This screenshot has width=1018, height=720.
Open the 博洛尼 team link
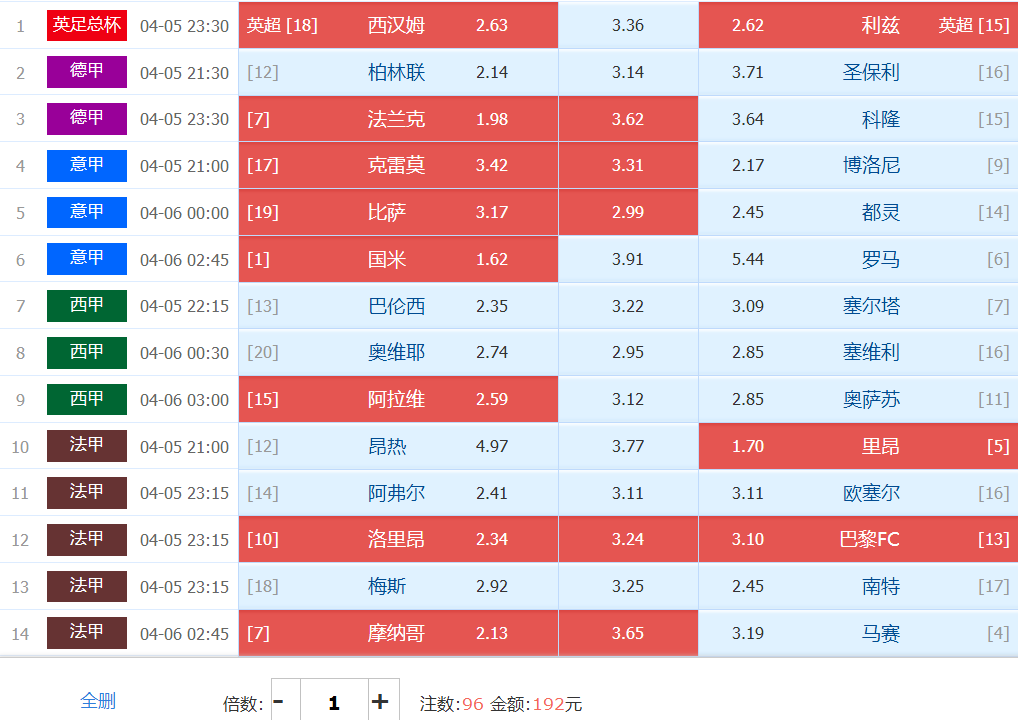[871, 165]
